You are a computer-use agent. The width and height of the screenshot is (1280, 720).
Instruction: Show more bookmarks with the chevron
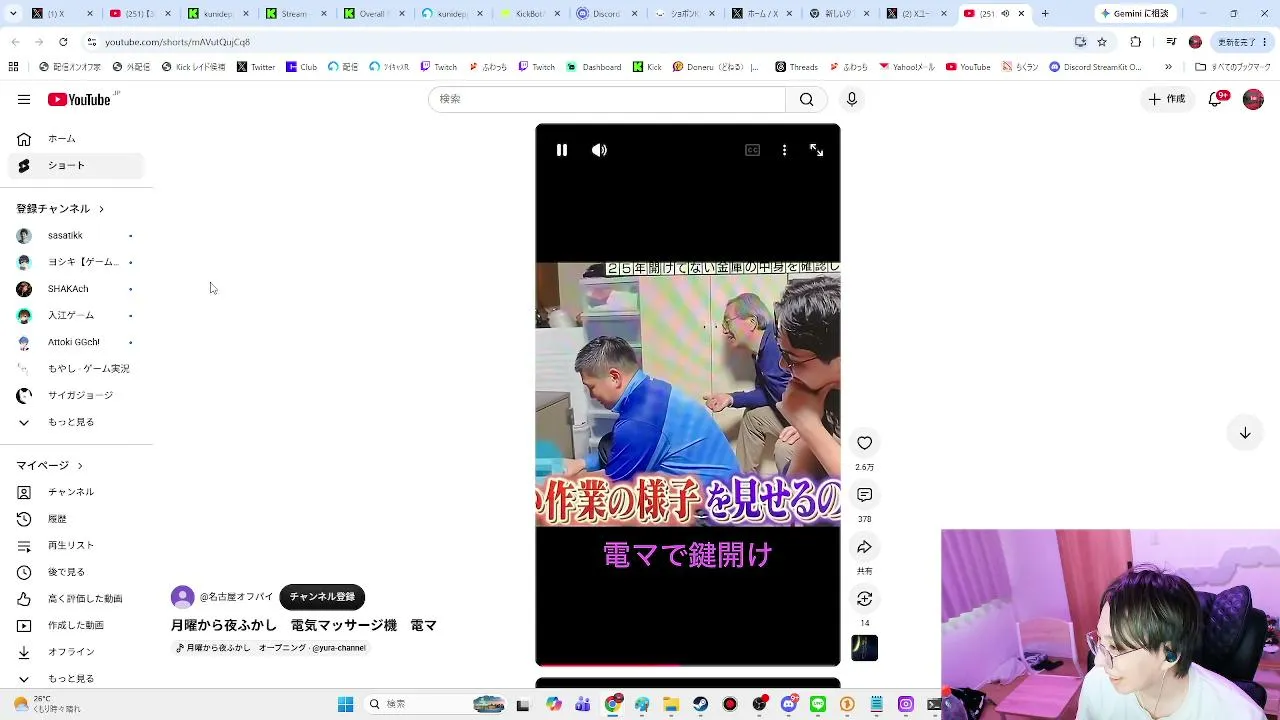(1168, 67)
